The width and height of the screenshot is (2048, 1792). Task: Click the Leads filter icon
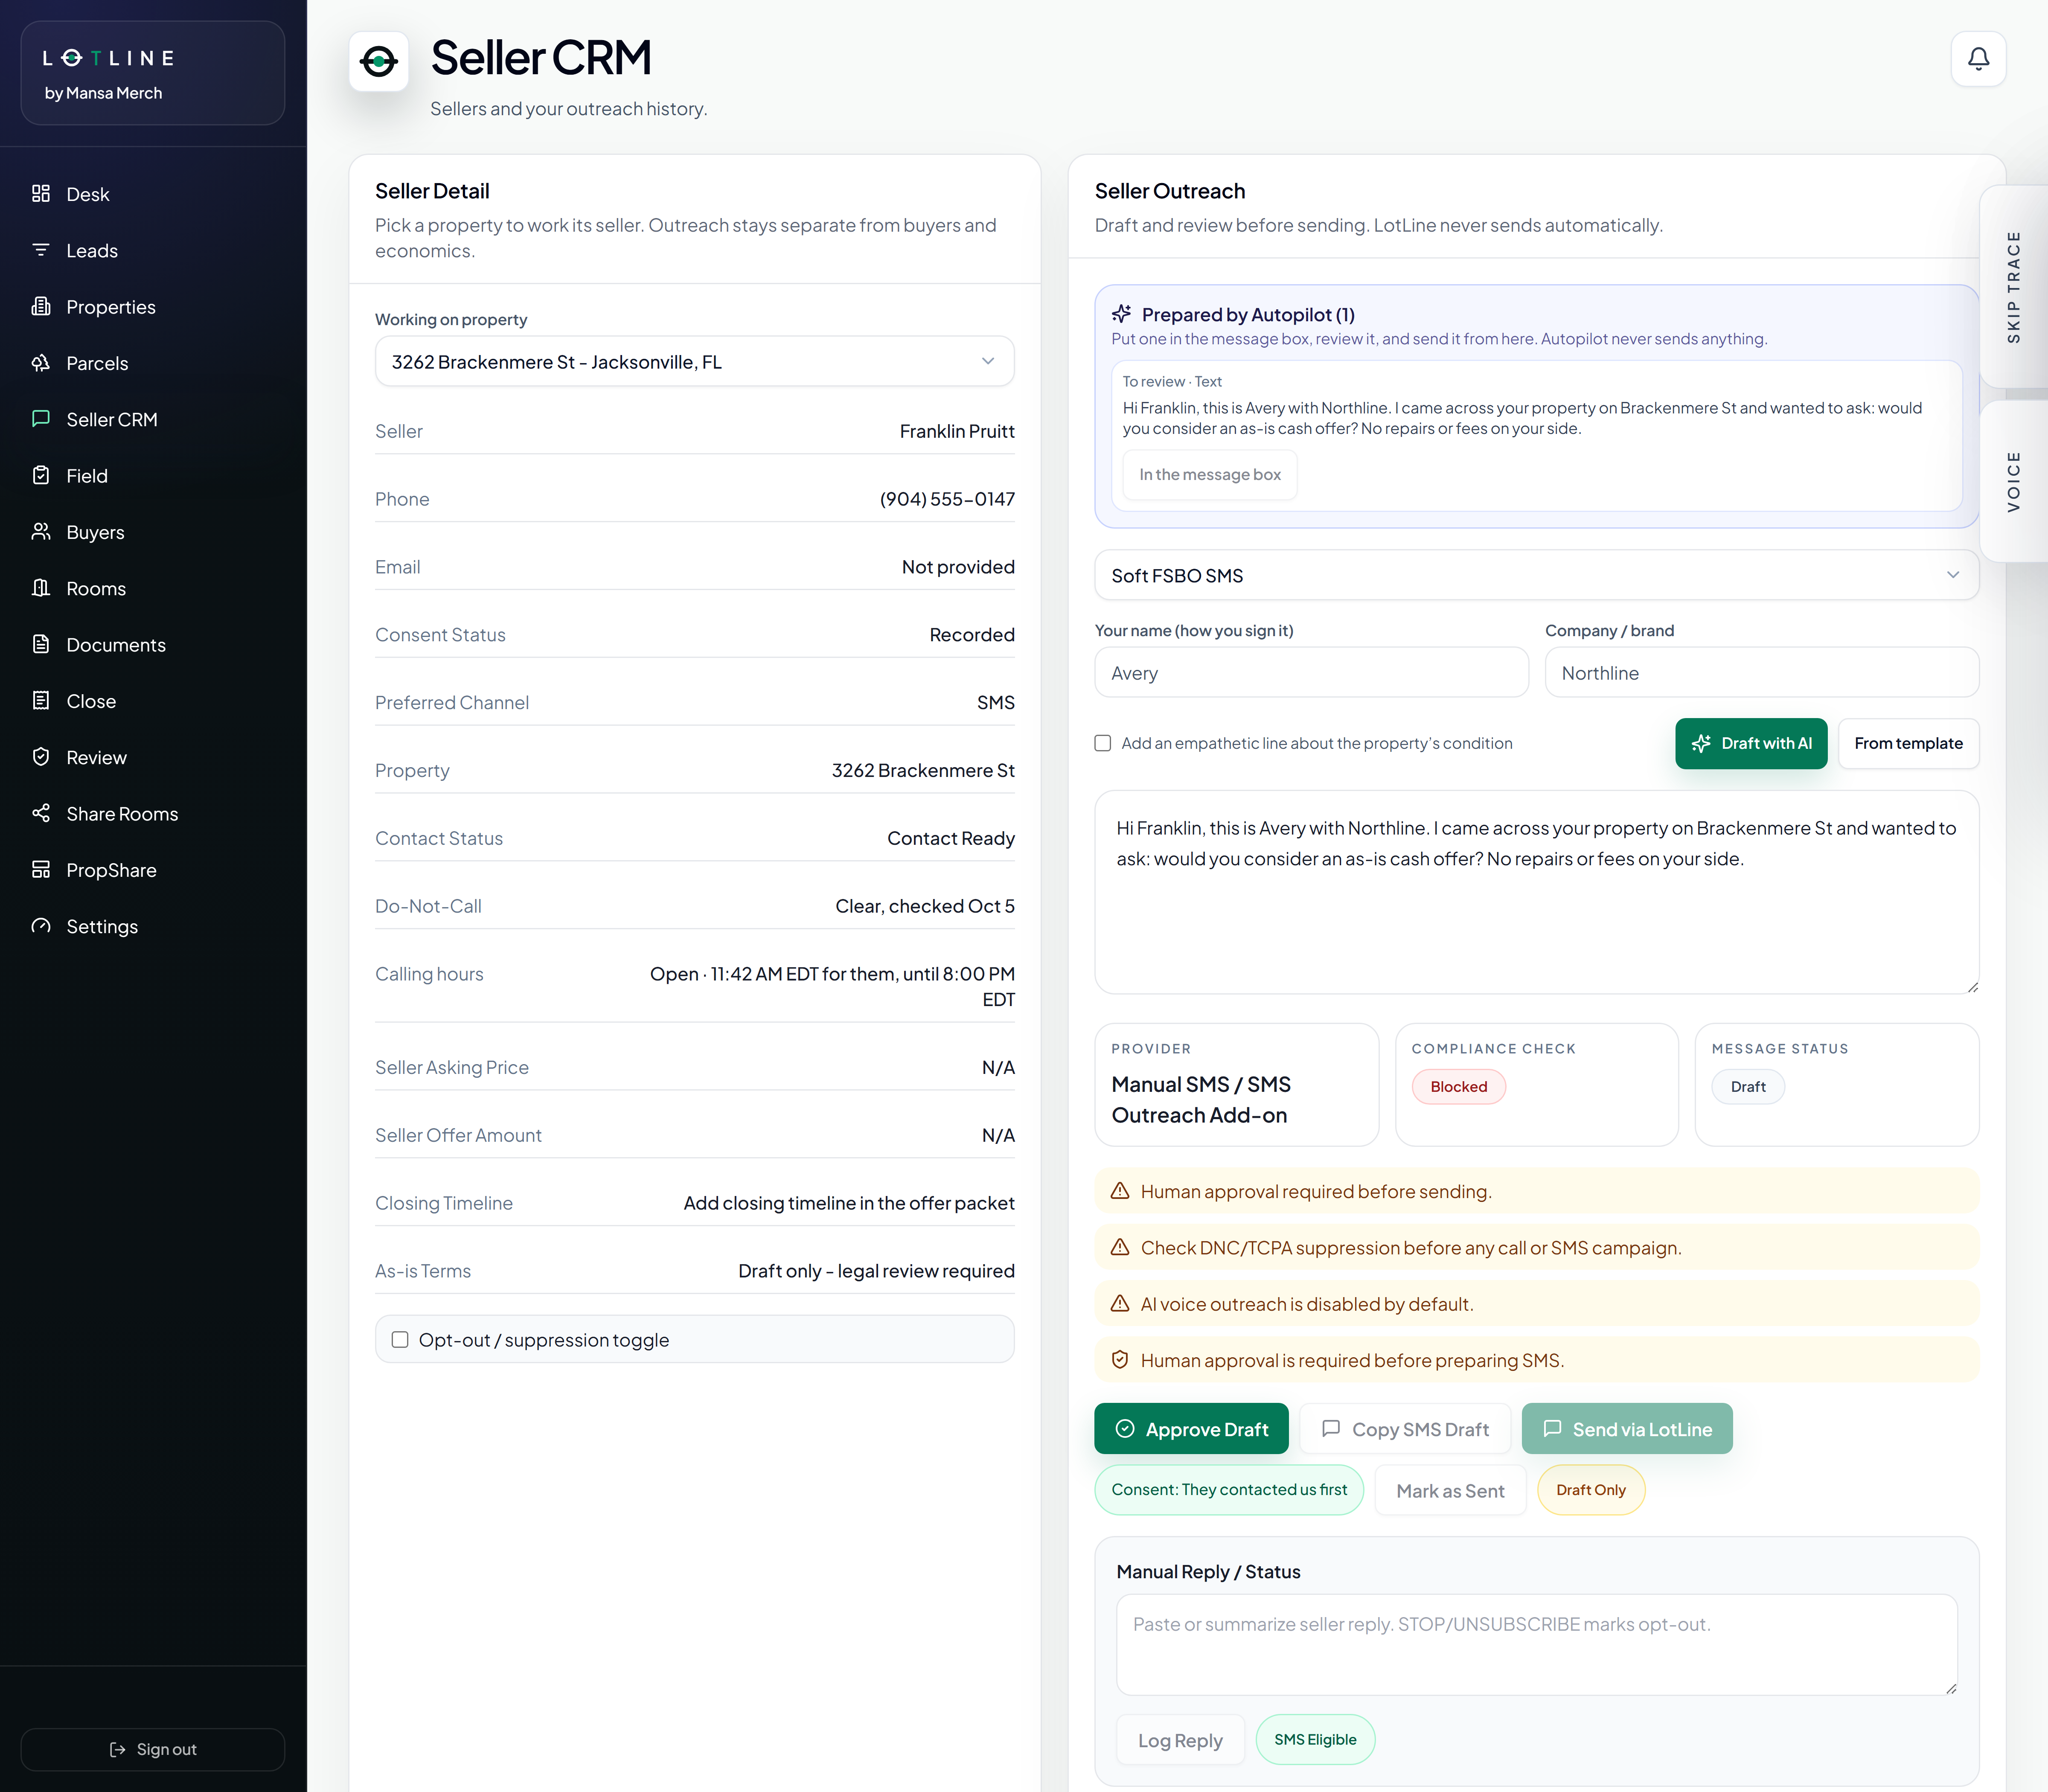[x=41, y=250]
